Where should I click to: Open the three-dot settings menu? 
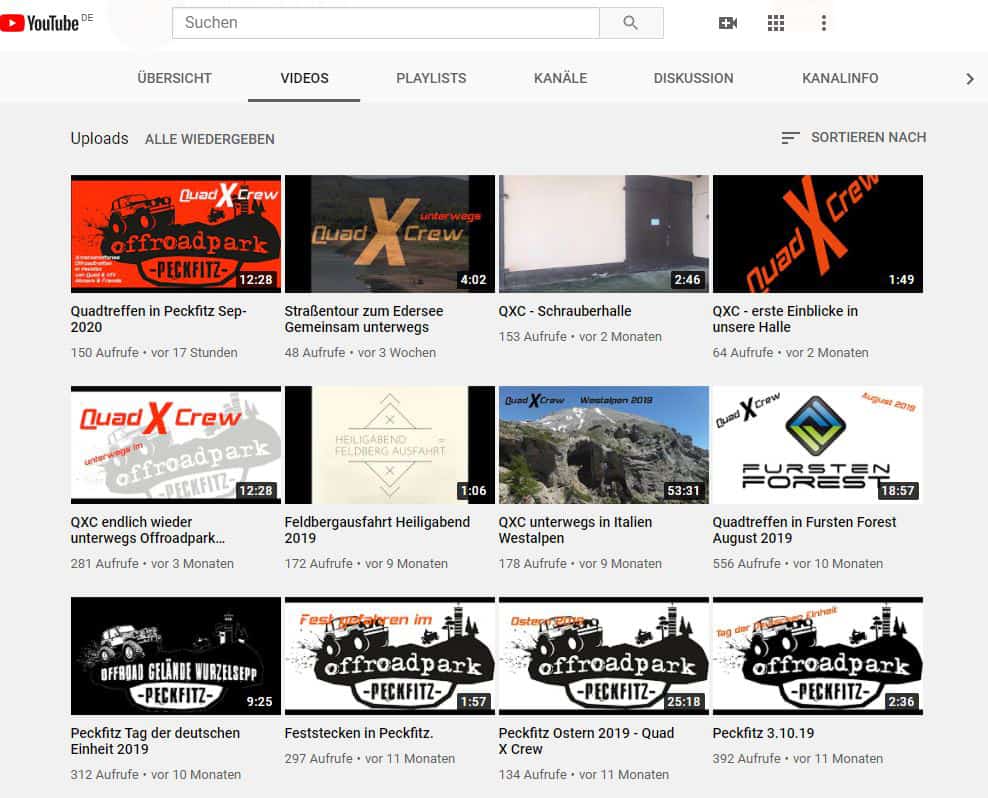824,23
